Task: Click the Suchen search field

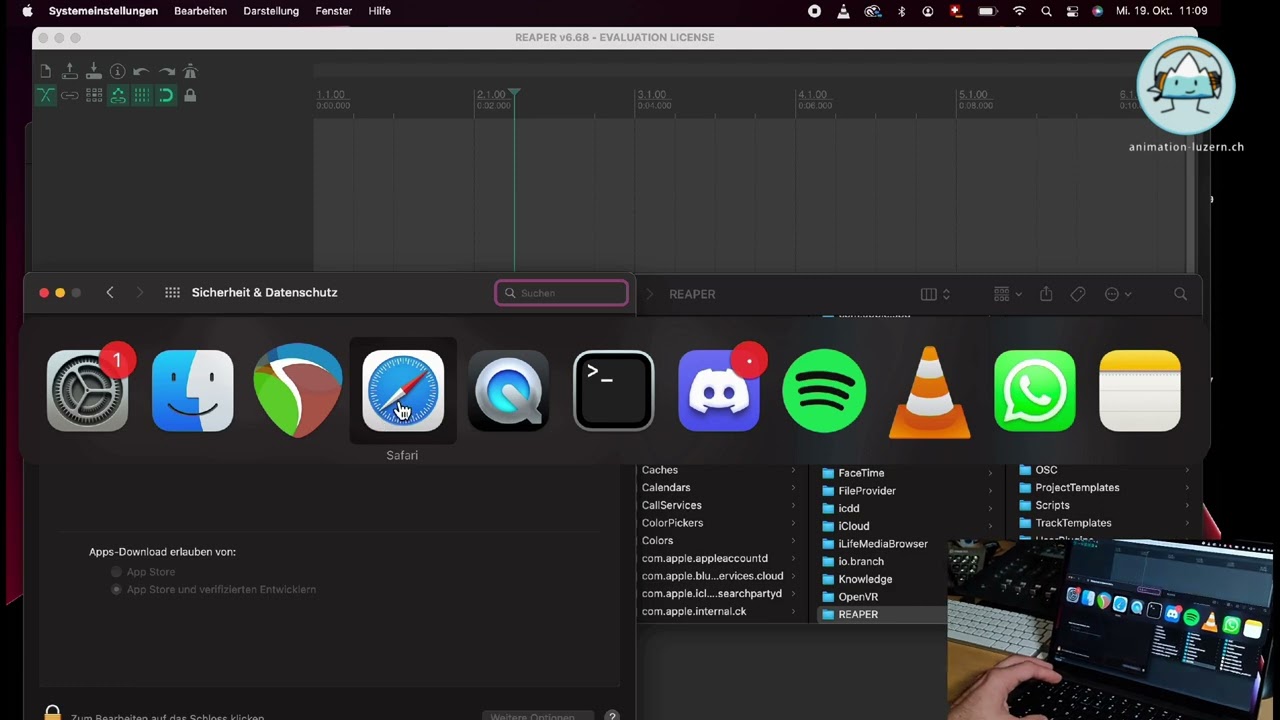Action: click(562, 293)
